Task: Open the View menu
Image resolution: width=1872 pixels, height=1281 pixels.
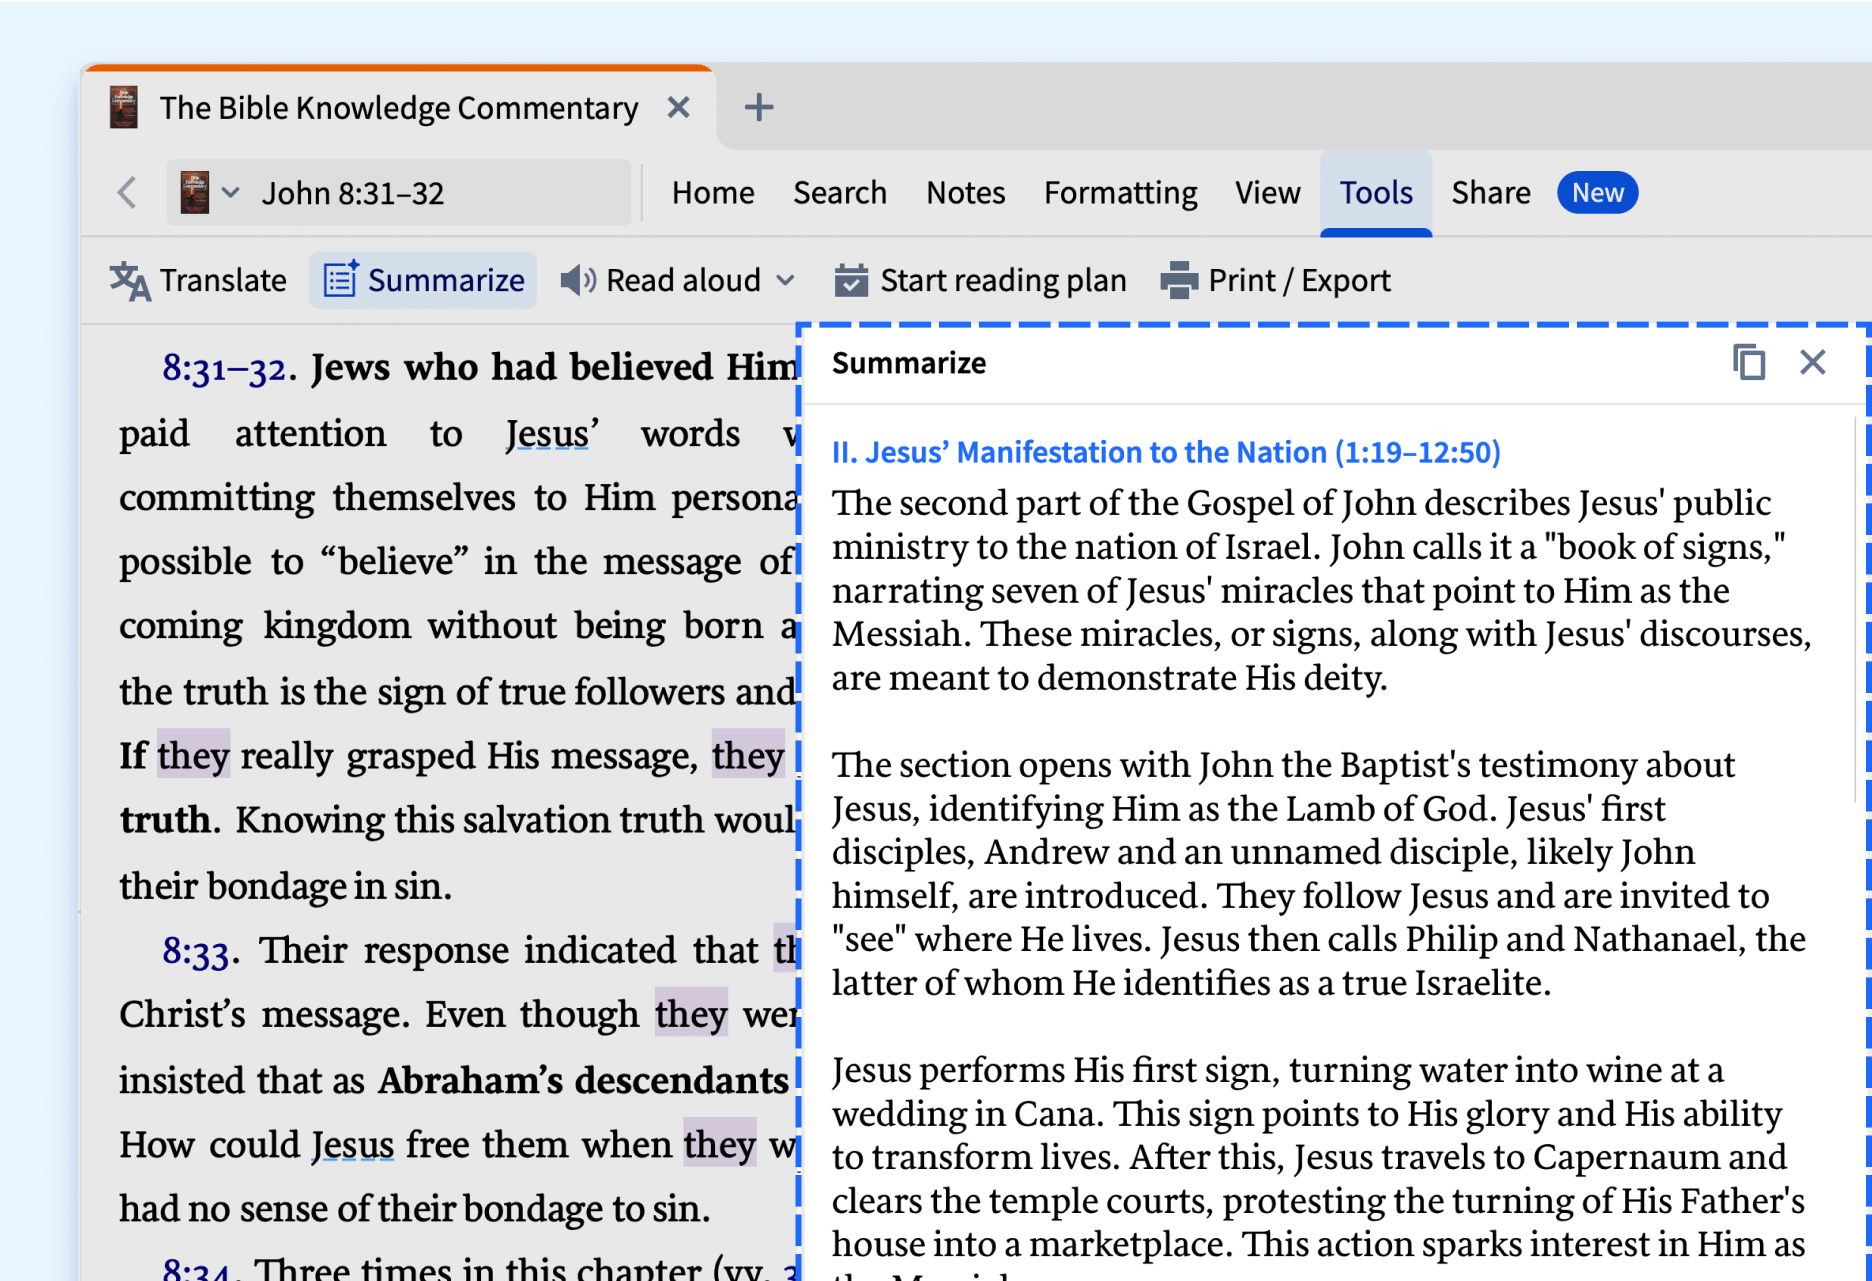Action: tap(1267, 192)
